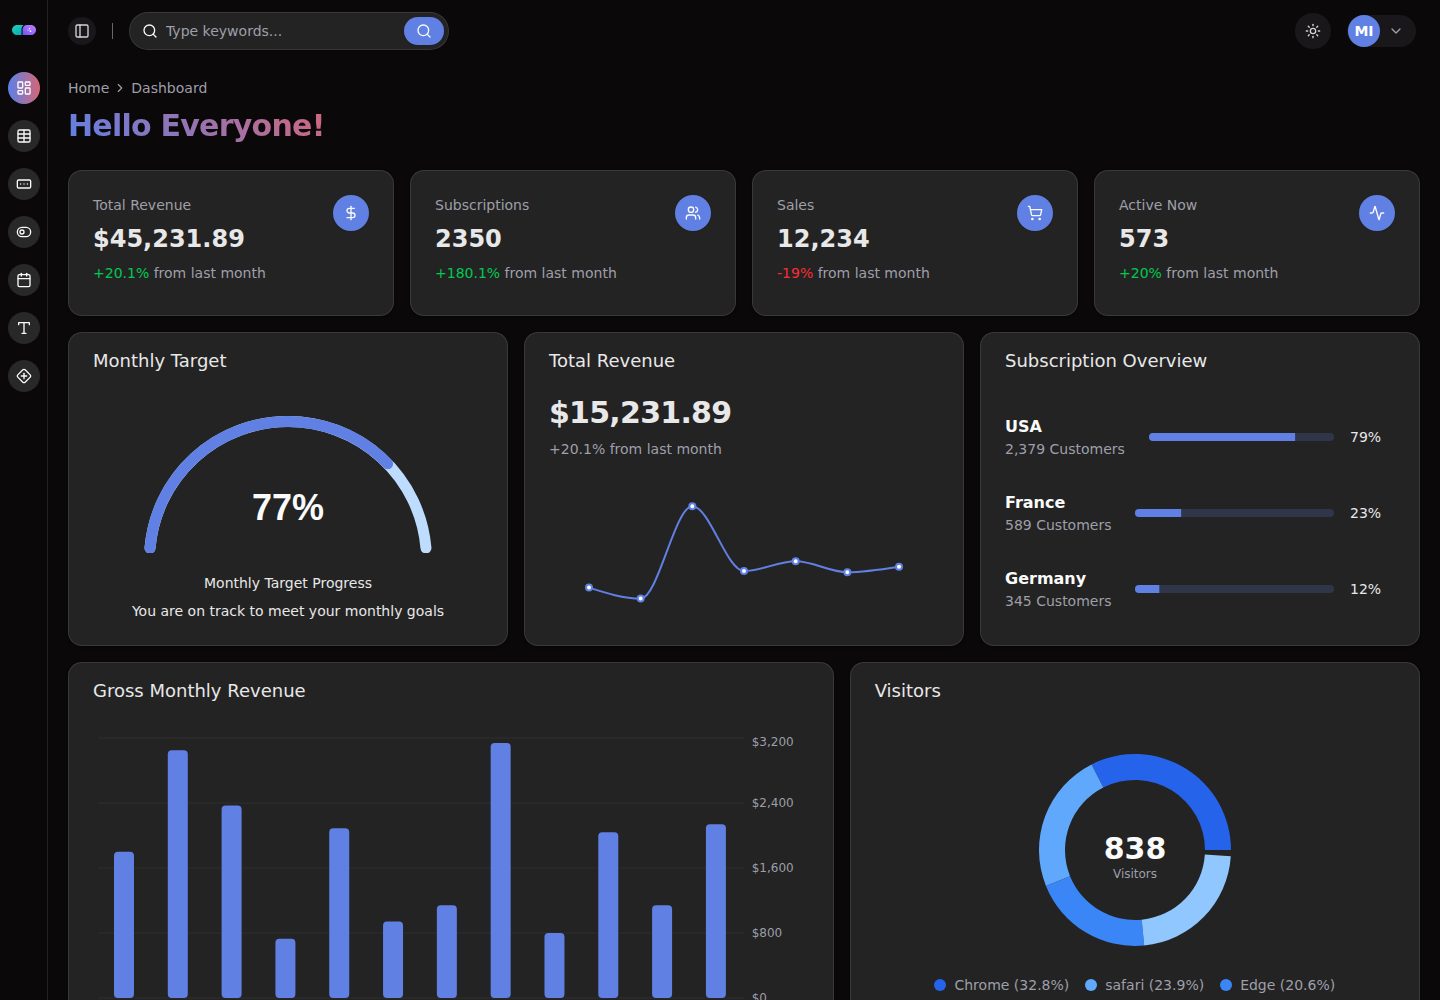Click the dollar icon on Total Revenue
1440x1000 pixels.
pyautogui.click(x=351, y=213)
